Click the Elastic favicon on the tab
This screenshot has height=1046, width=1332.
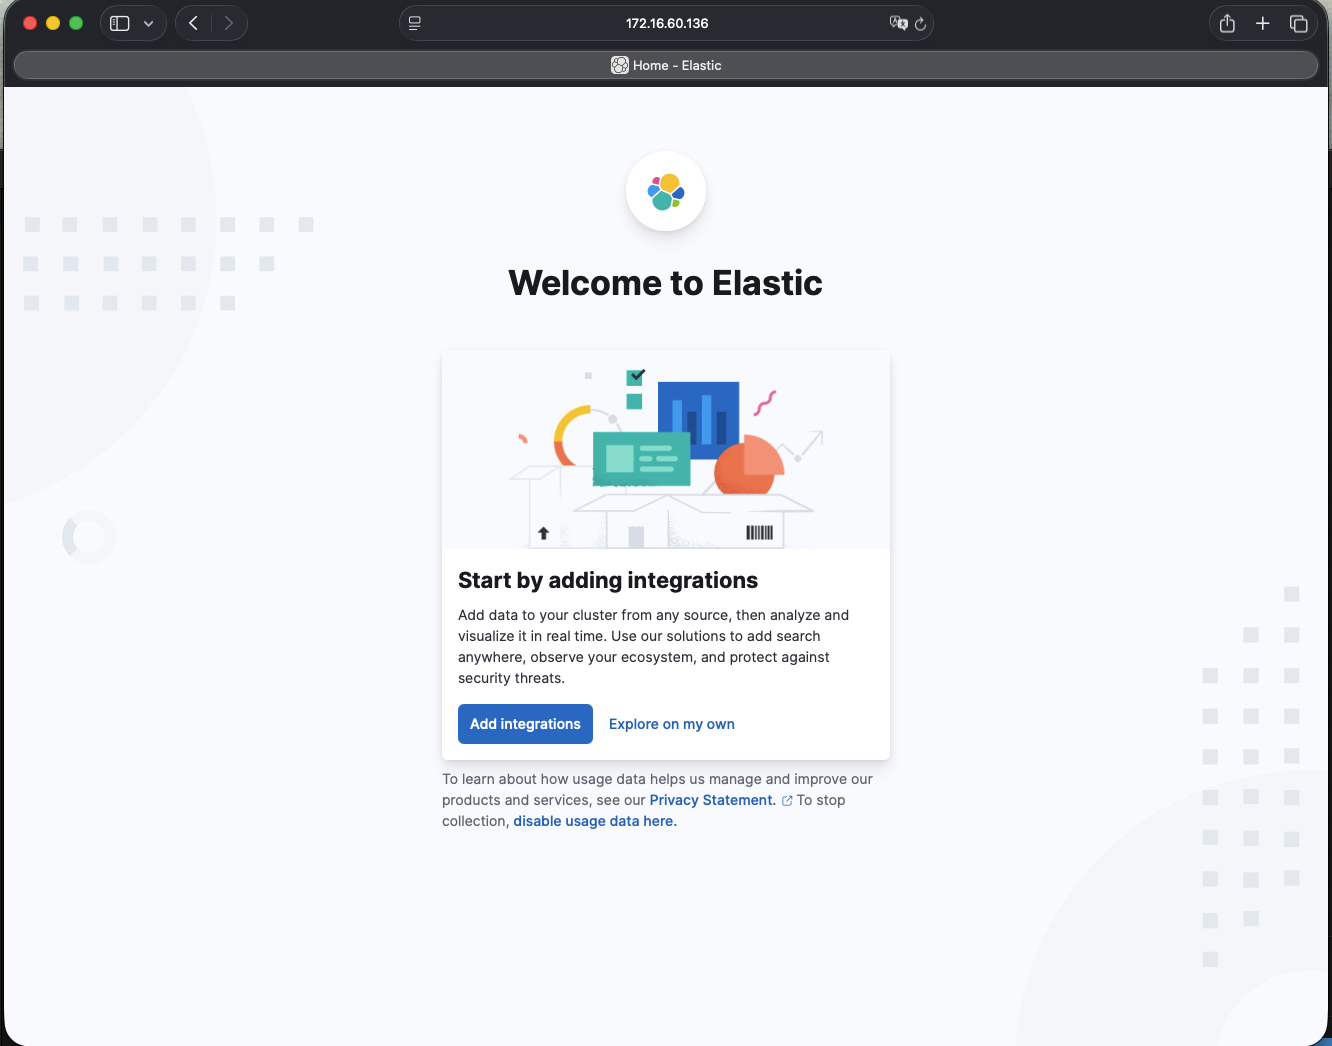pos(620,65)
